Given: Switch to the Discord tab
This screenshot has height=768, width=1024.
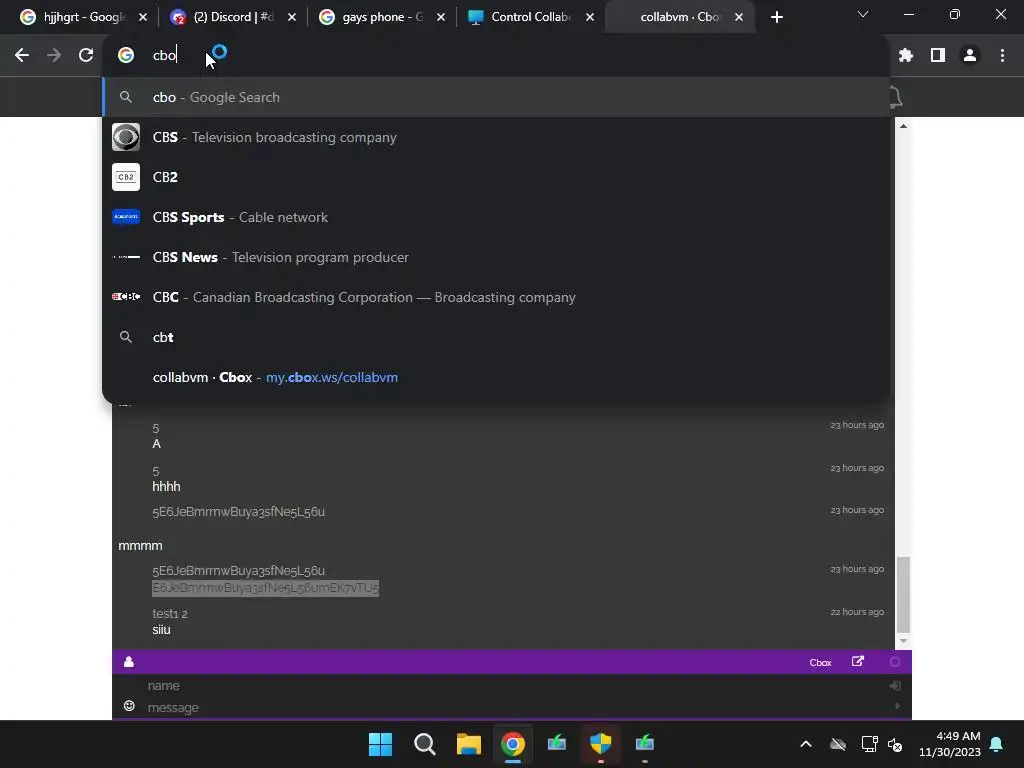Looking at the screenshot, I should [232, 18].
